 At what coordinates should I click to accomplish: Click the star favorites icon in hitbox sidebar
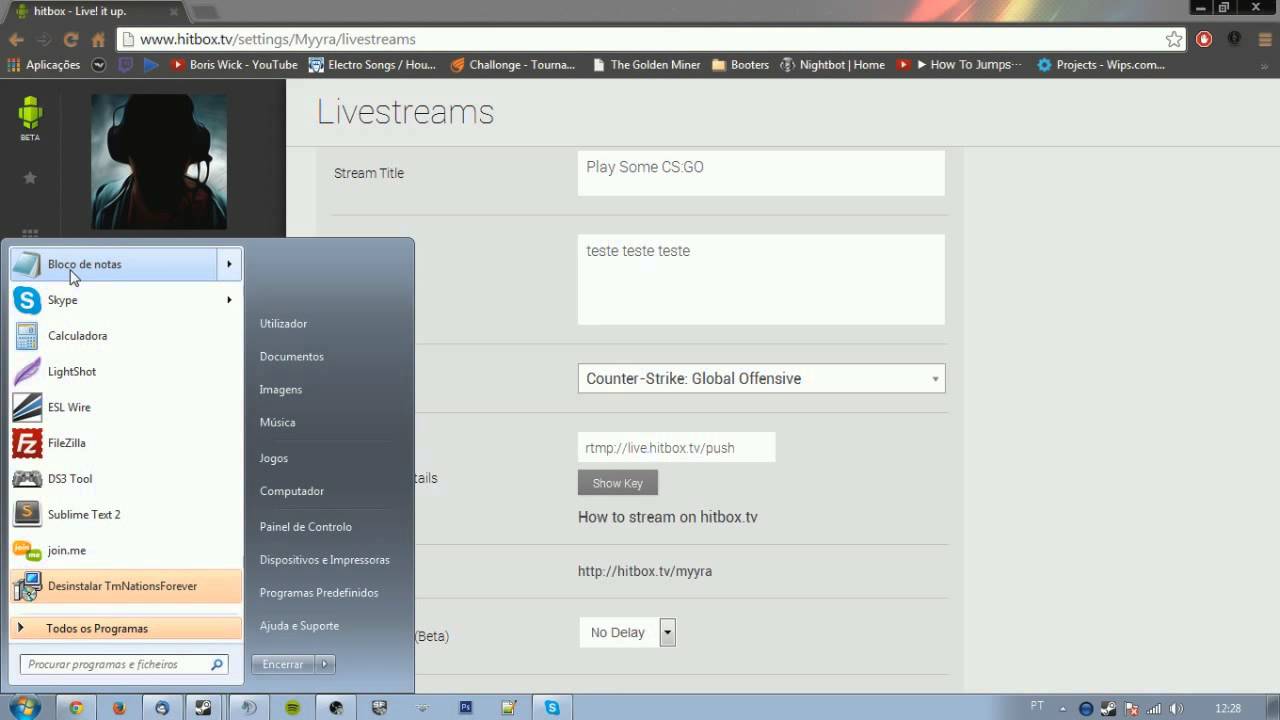click(30, 177)
